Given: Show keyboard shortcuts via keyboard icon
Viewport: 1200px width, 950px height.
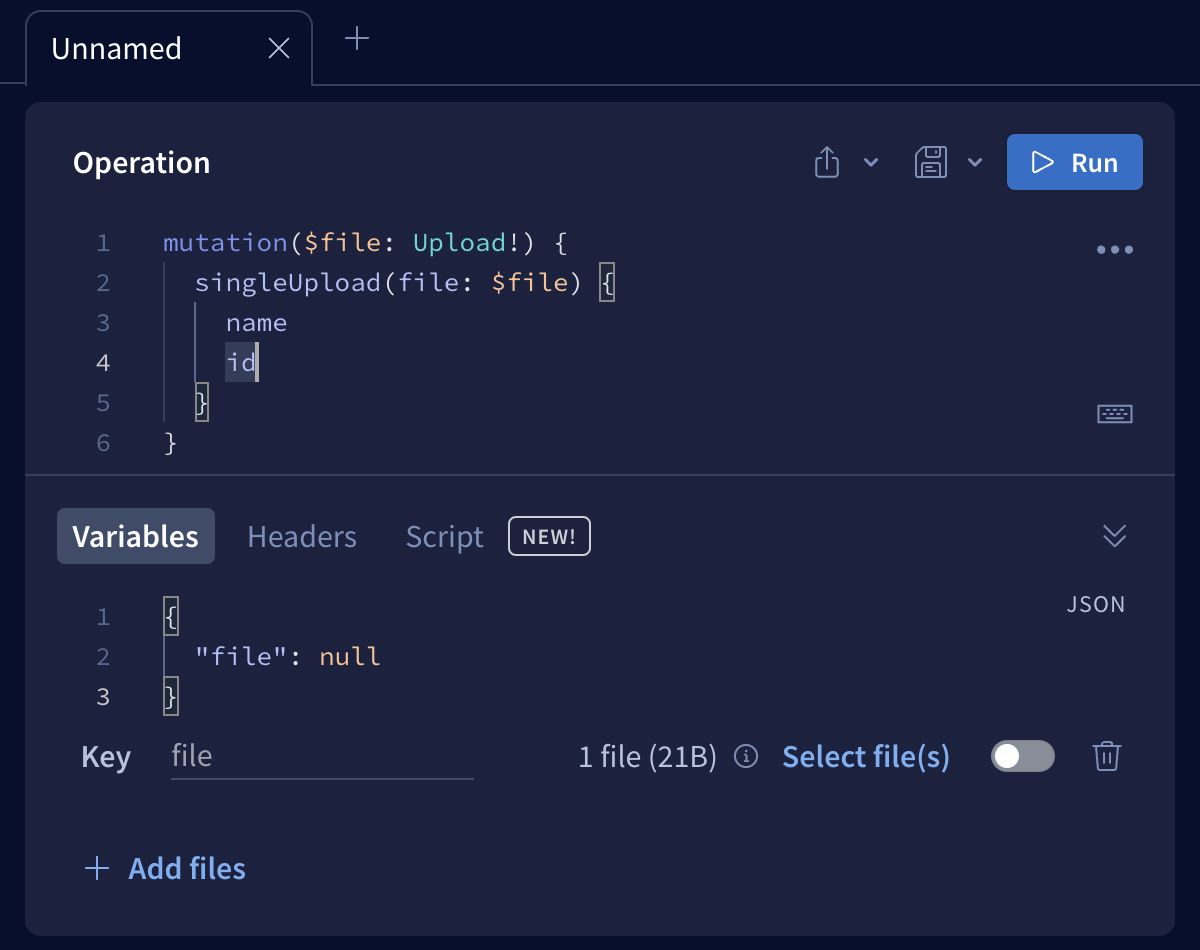Looking at the screenshot, I should pos(1114,414).
